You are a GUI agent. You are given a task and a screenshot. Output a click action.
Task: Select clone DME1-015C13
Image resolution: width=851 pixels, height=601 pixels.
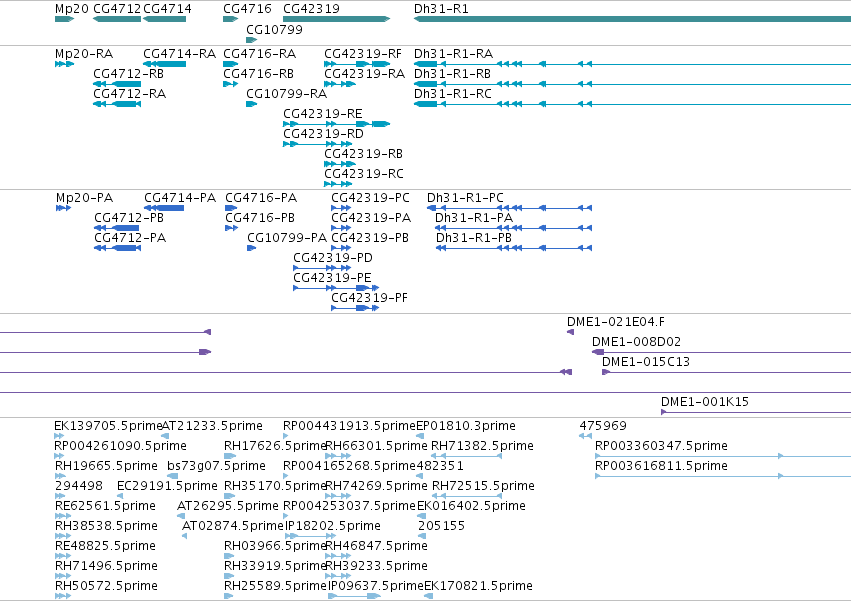coord(646,362)
